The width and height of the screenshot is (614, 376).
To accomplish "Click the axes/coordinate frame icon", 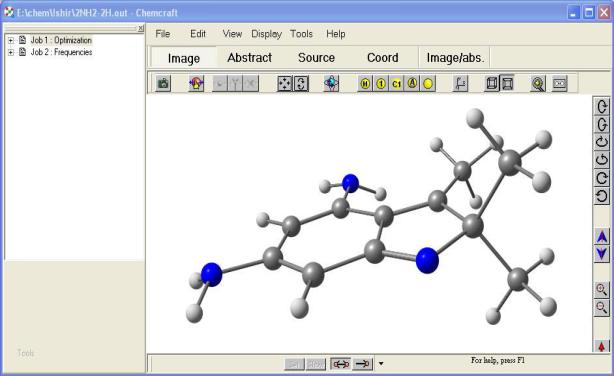I will (x=460, y=83).
